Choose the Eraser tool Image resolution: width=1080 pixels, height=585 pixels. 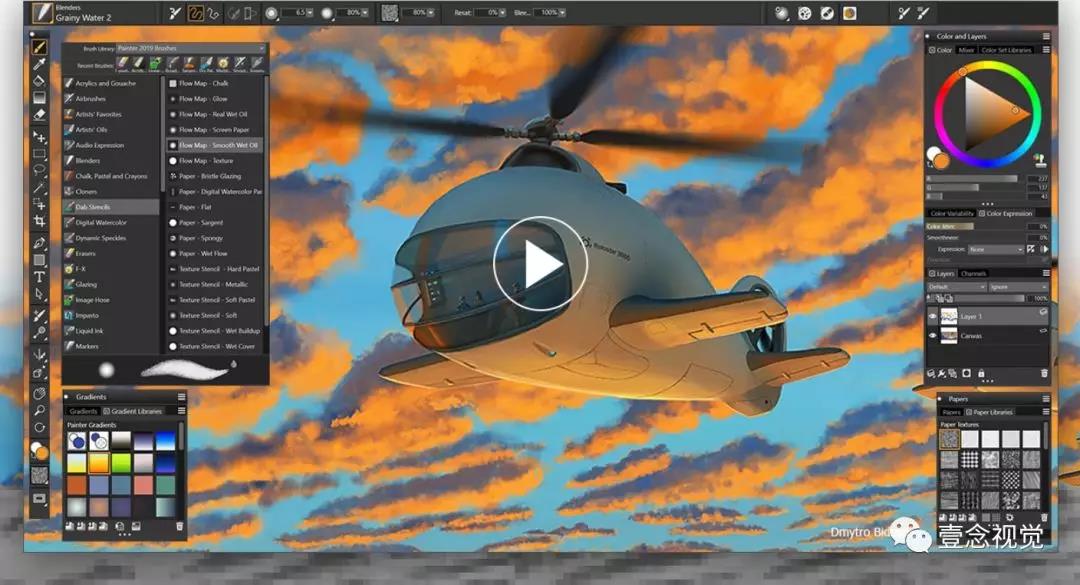40,115
